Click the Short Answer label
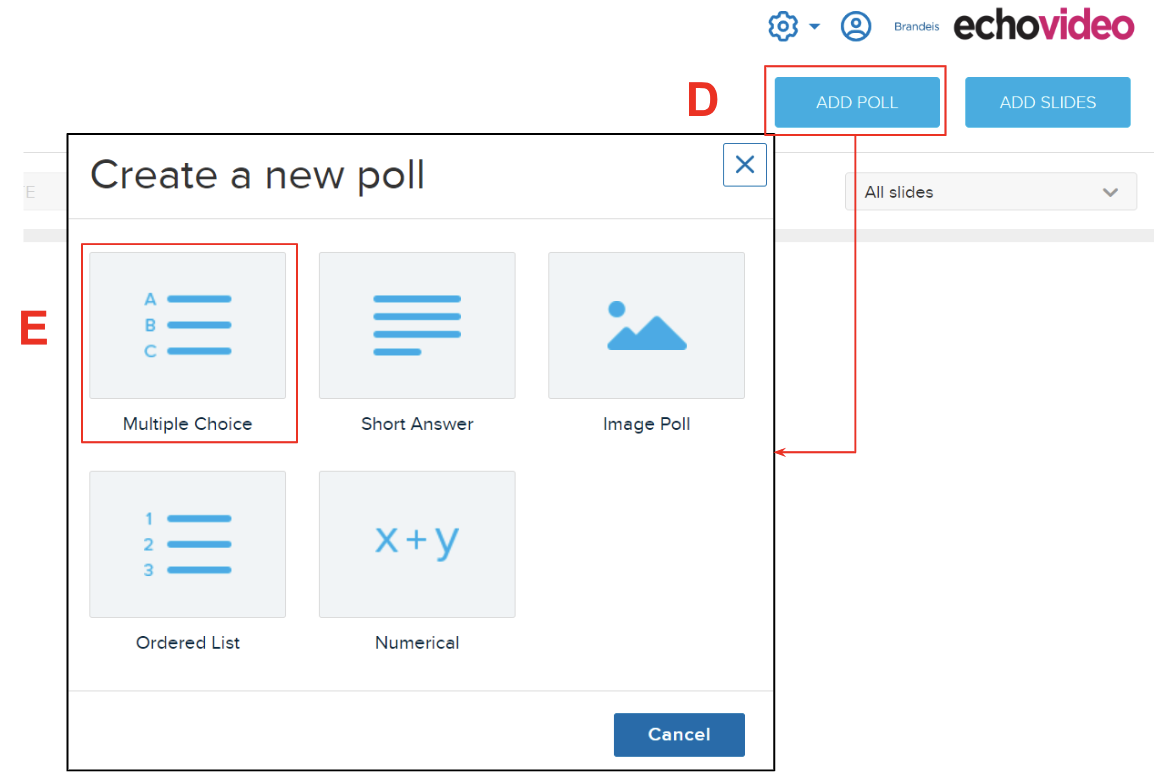The width and height of the screenshot is (1154, 774). (417, 424)
